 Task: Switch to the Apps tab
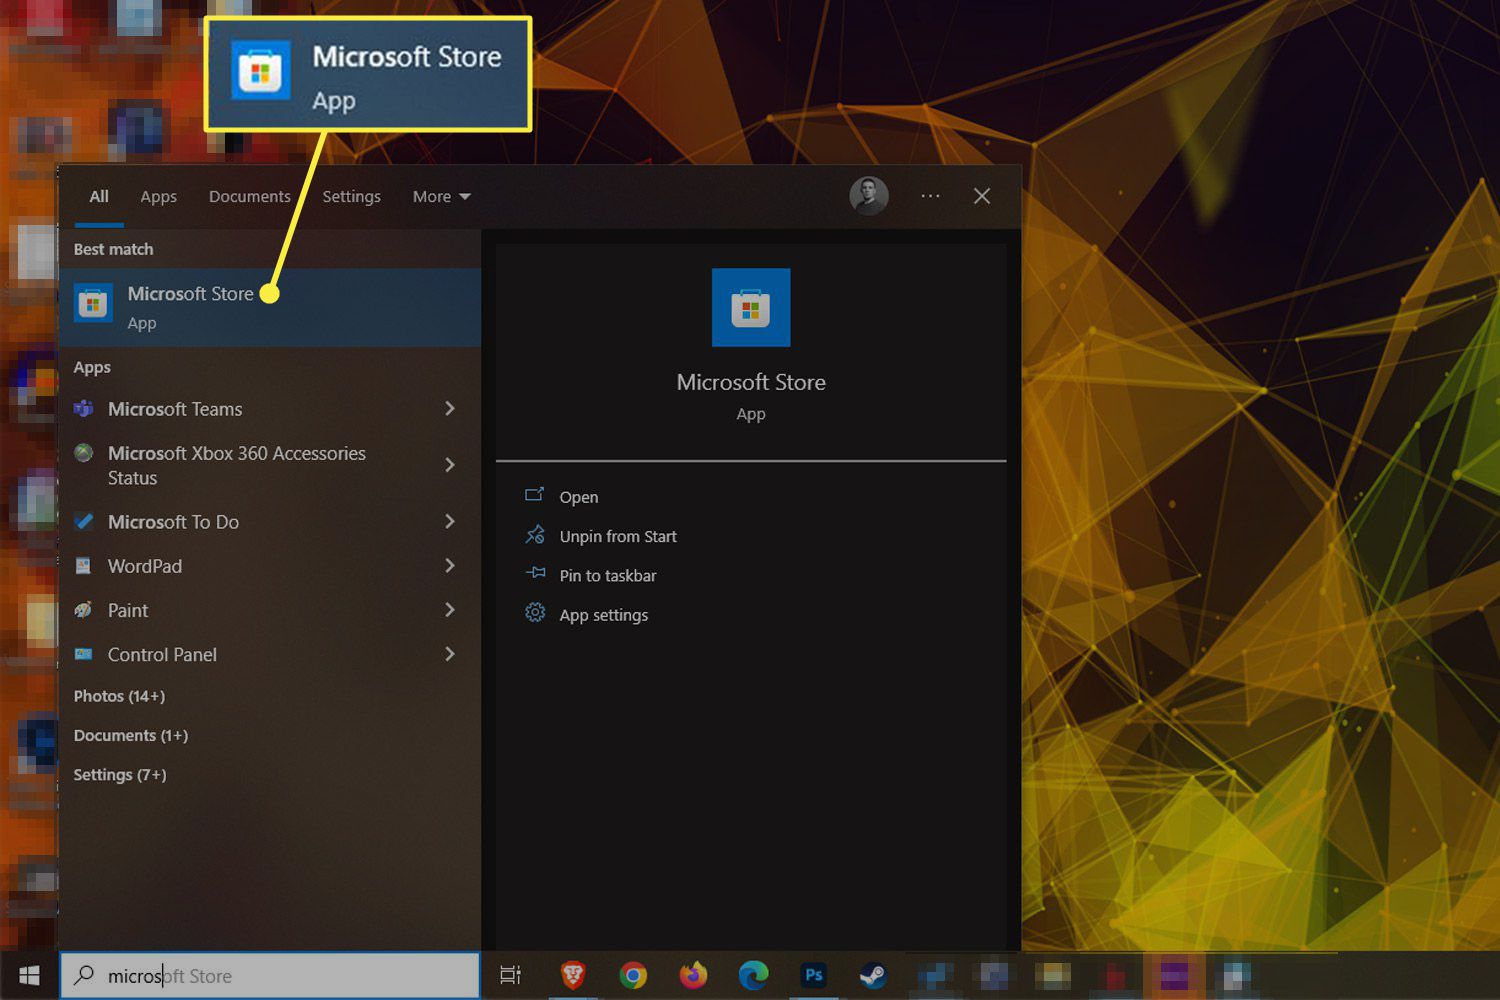[158, 197]
